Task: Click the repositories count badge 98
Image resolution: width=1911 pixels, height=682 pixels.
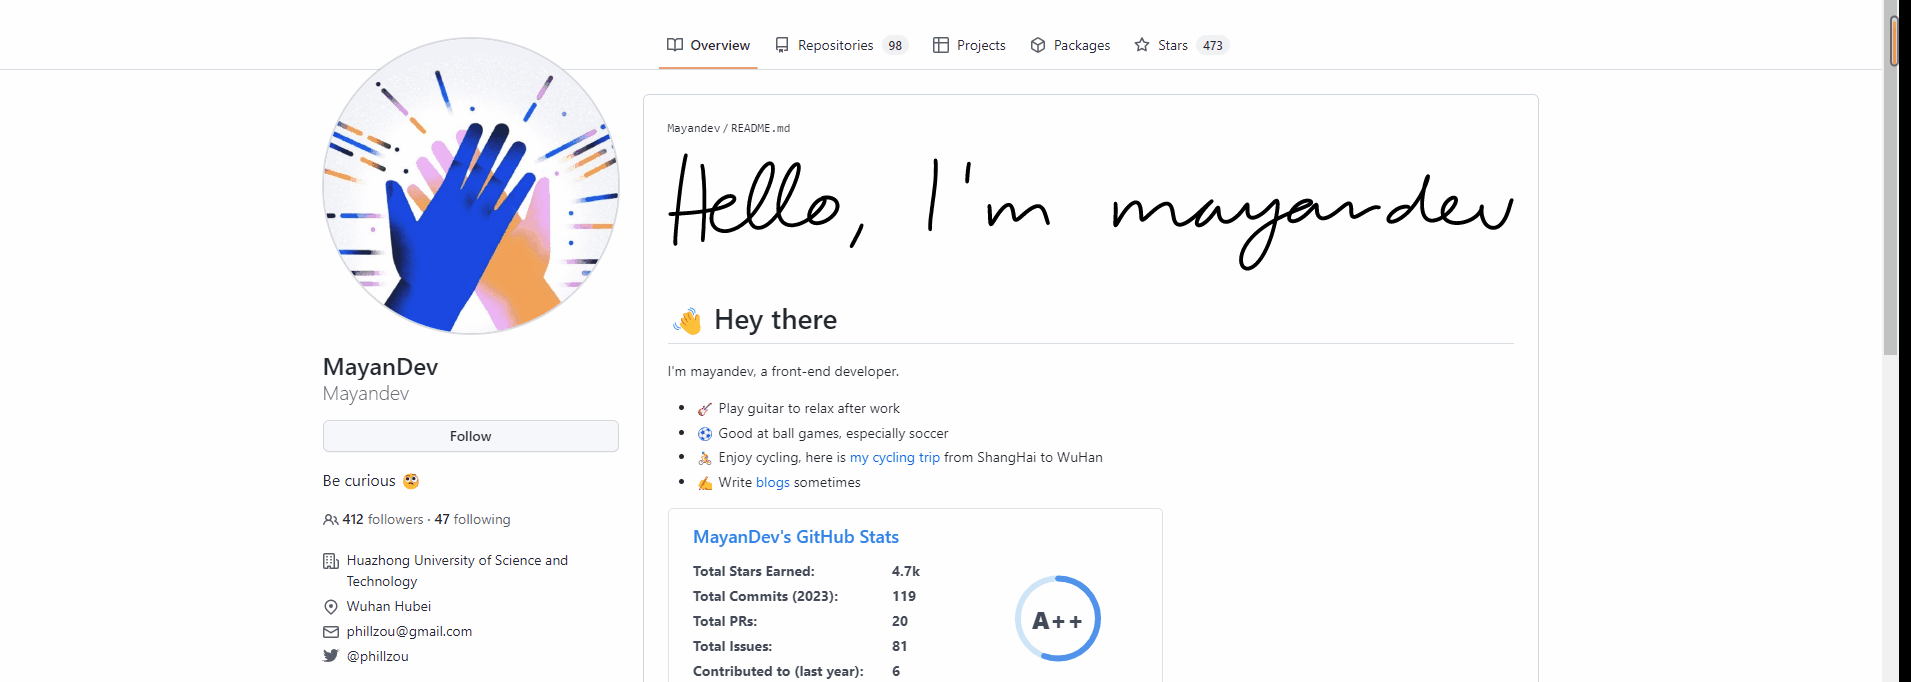Action: (x=895, y=45)
